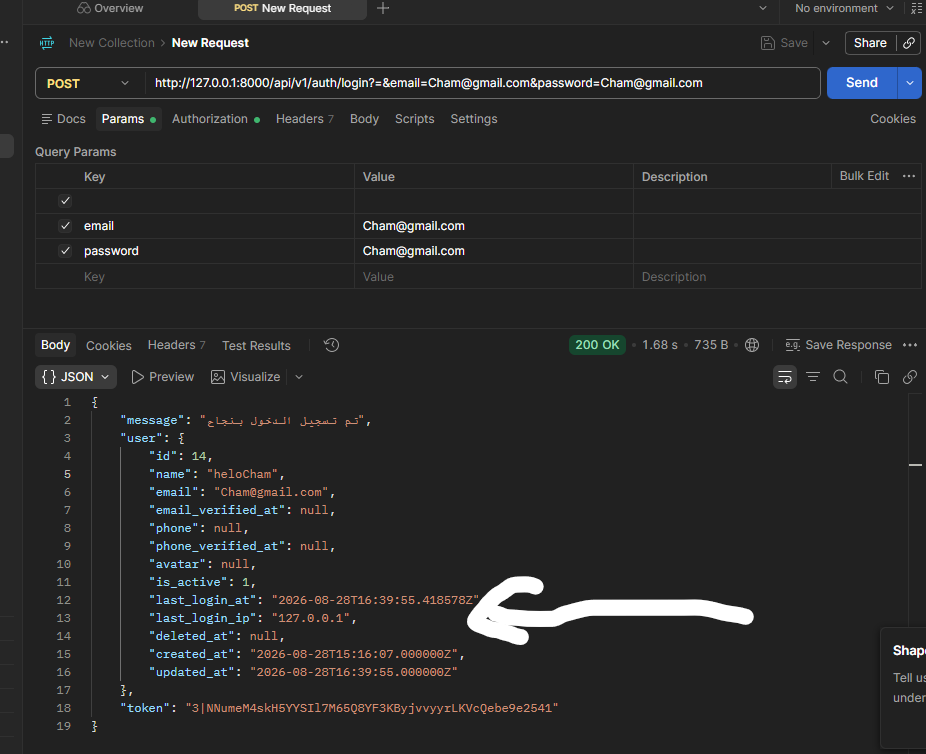
Task: Copy the response using the copy icon
Action: pos(882,377)
